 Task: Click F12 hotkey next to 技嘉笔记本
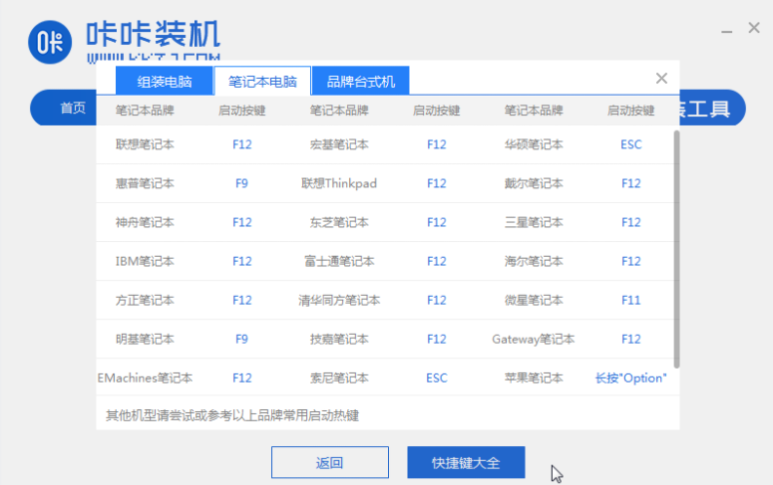[x=436, y=339]
